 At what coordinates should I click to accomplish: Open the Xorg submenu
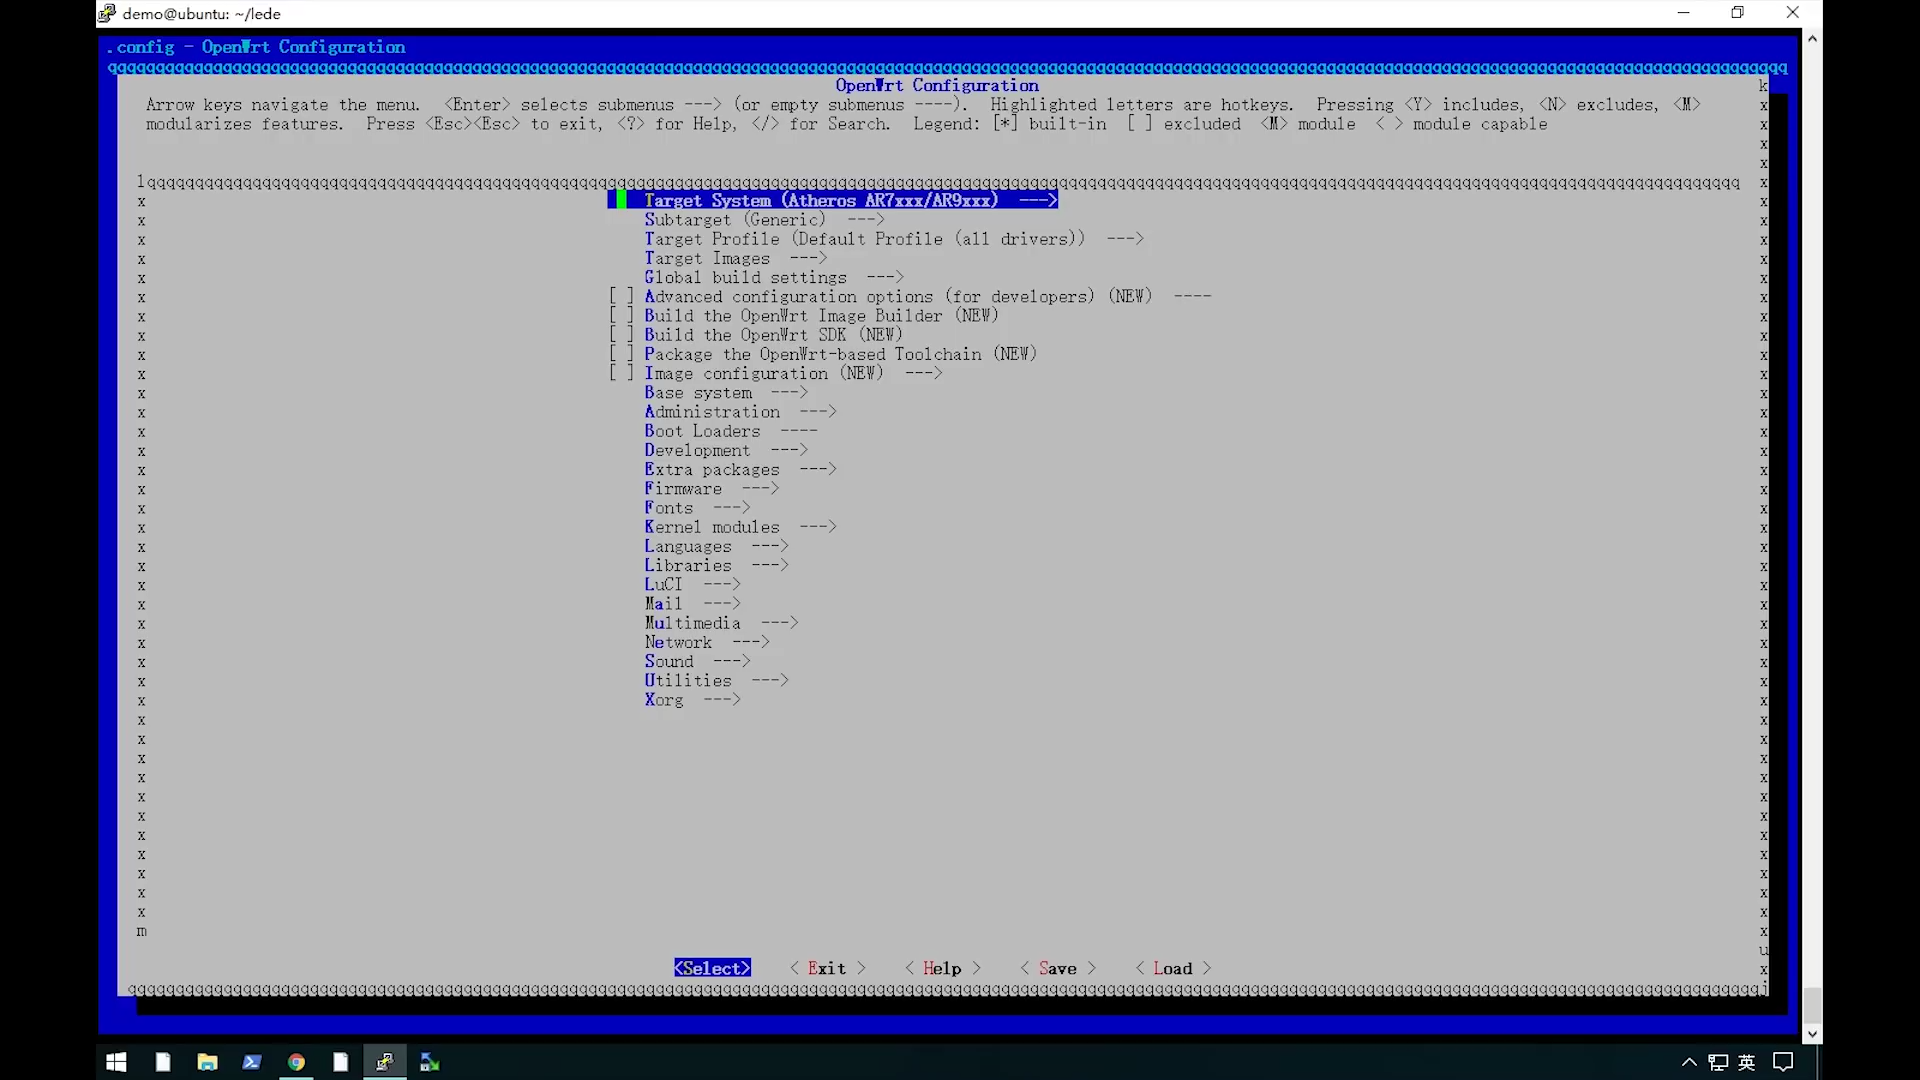(692, 700)
